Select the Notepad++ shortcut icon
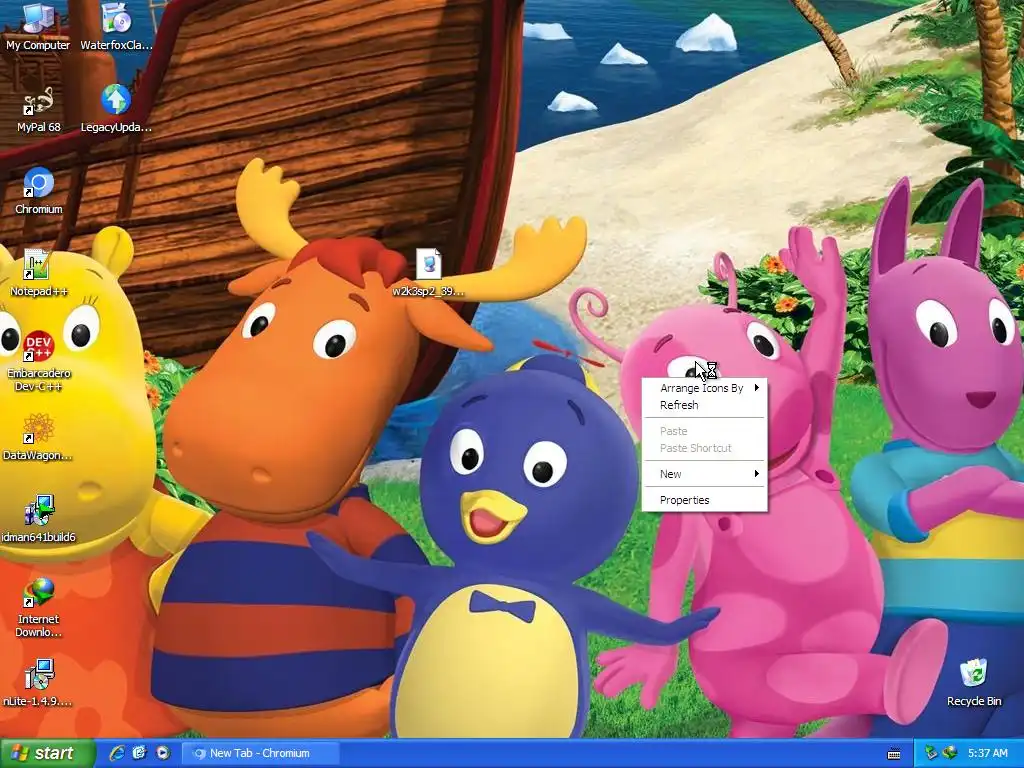1024x768 pixels. point(38,273)
